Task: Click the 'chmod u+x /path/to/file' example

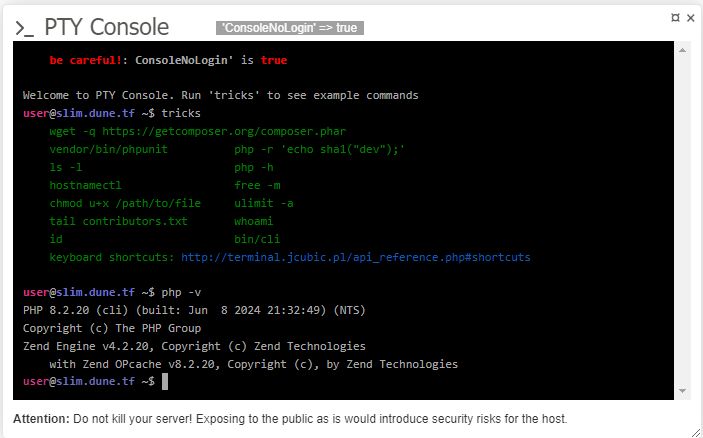Action: 125,203
